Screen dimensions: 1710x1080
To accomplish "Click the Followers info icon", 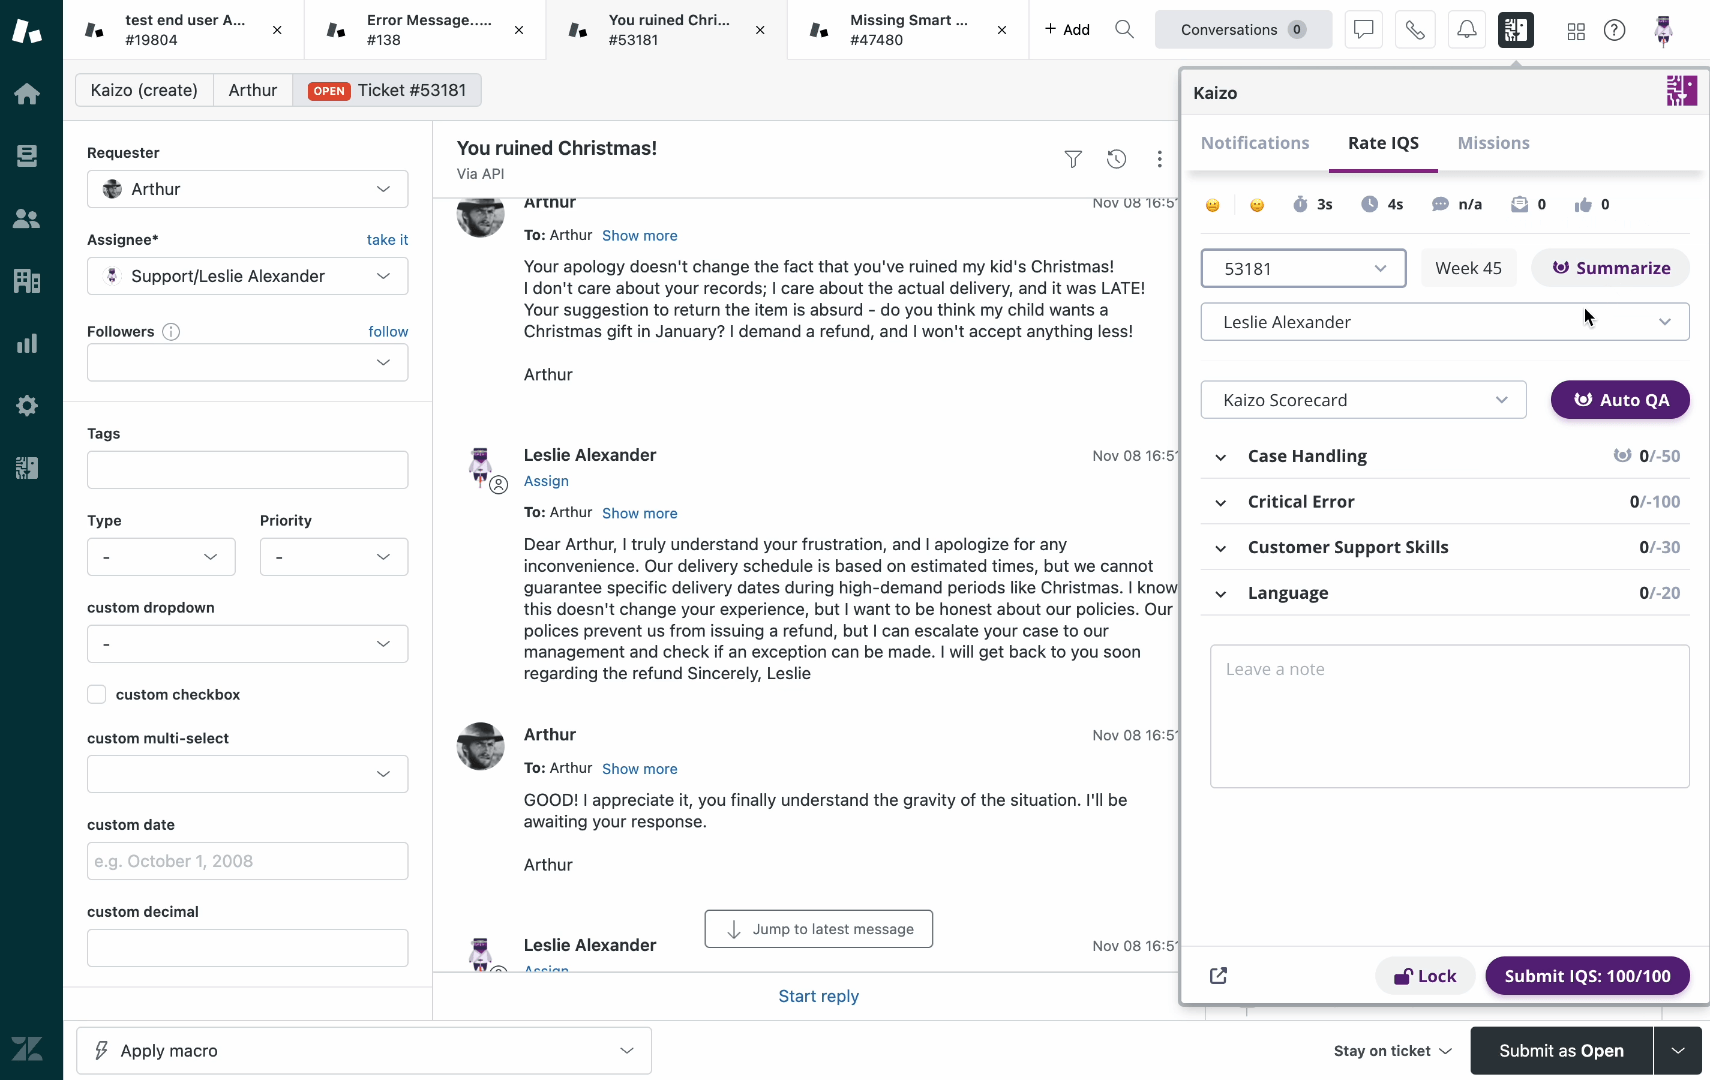I will tap(171, 332).
